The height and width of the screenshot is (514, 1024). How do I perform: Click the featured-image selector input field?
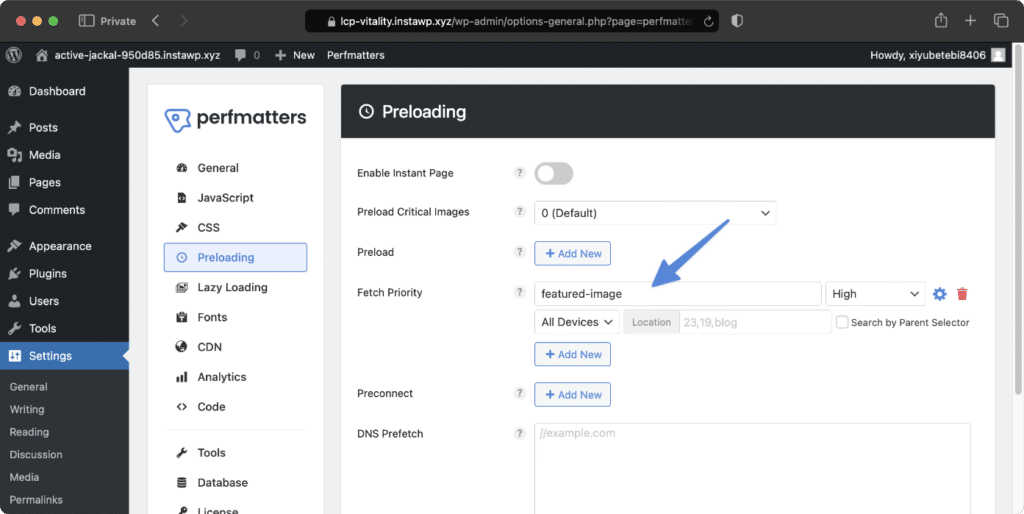(x=677, y=294)
